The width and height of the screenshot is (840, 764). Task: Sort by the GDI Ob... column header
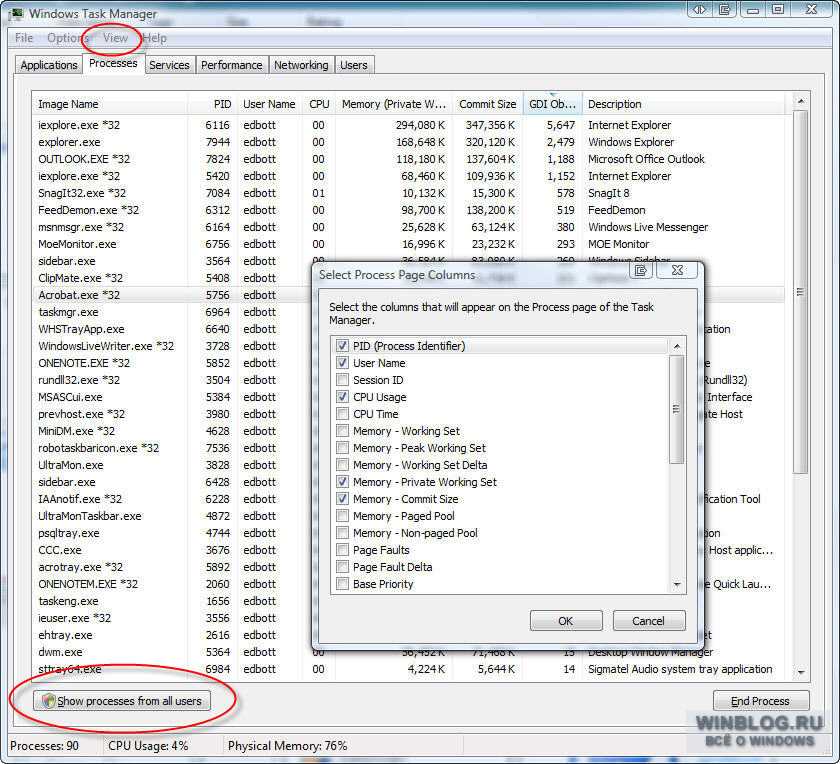coord(552,104)
